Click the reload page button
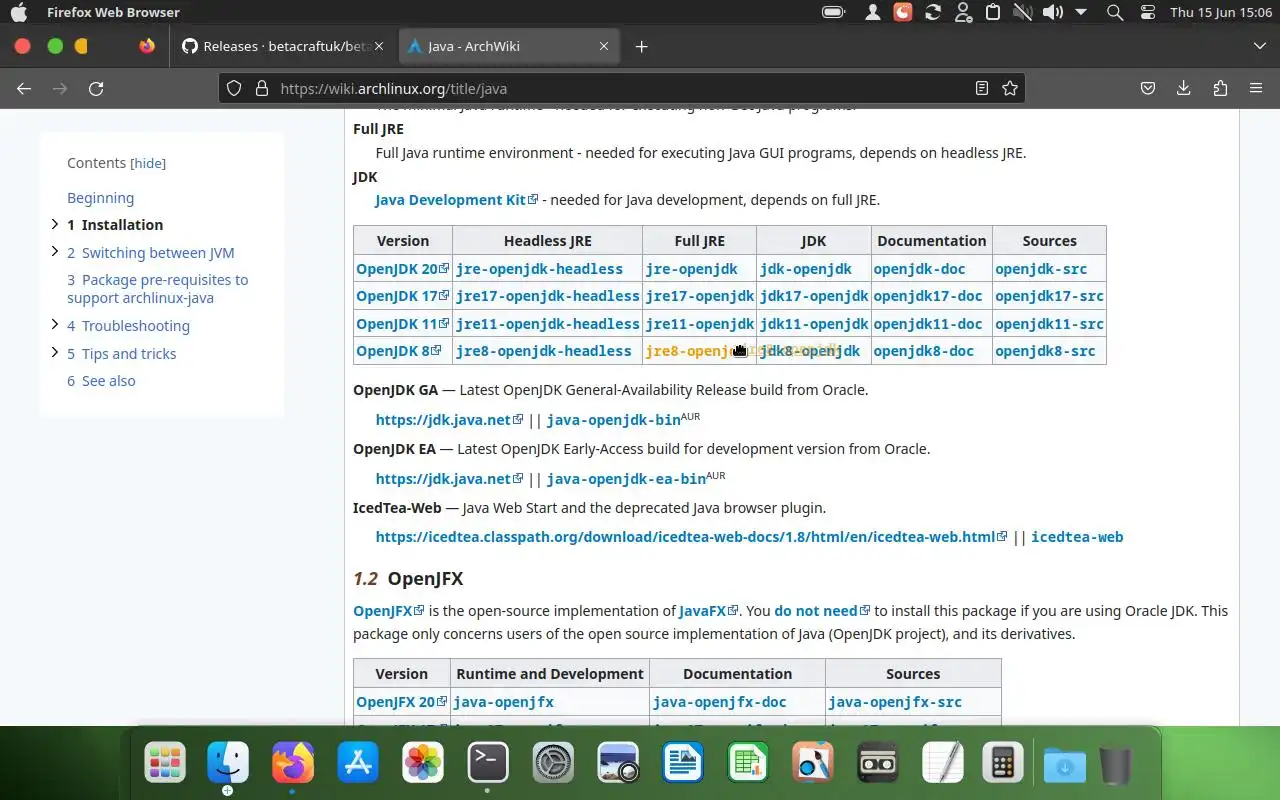Image resolution: width=1280 pixels, height=800 pixels. coord(96,88)
